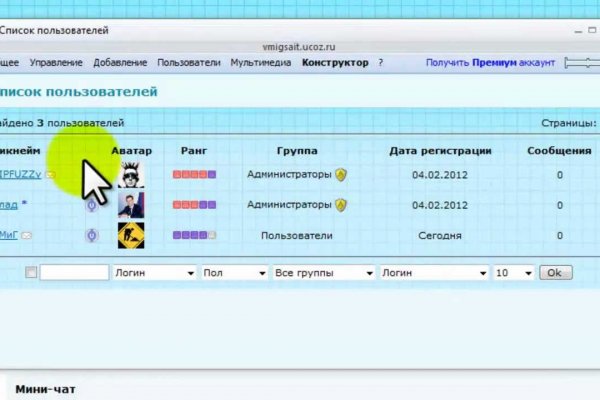Open the first Логин dropdown in filter
Screen dimensions: 600x400
click(x=154, y=273)
